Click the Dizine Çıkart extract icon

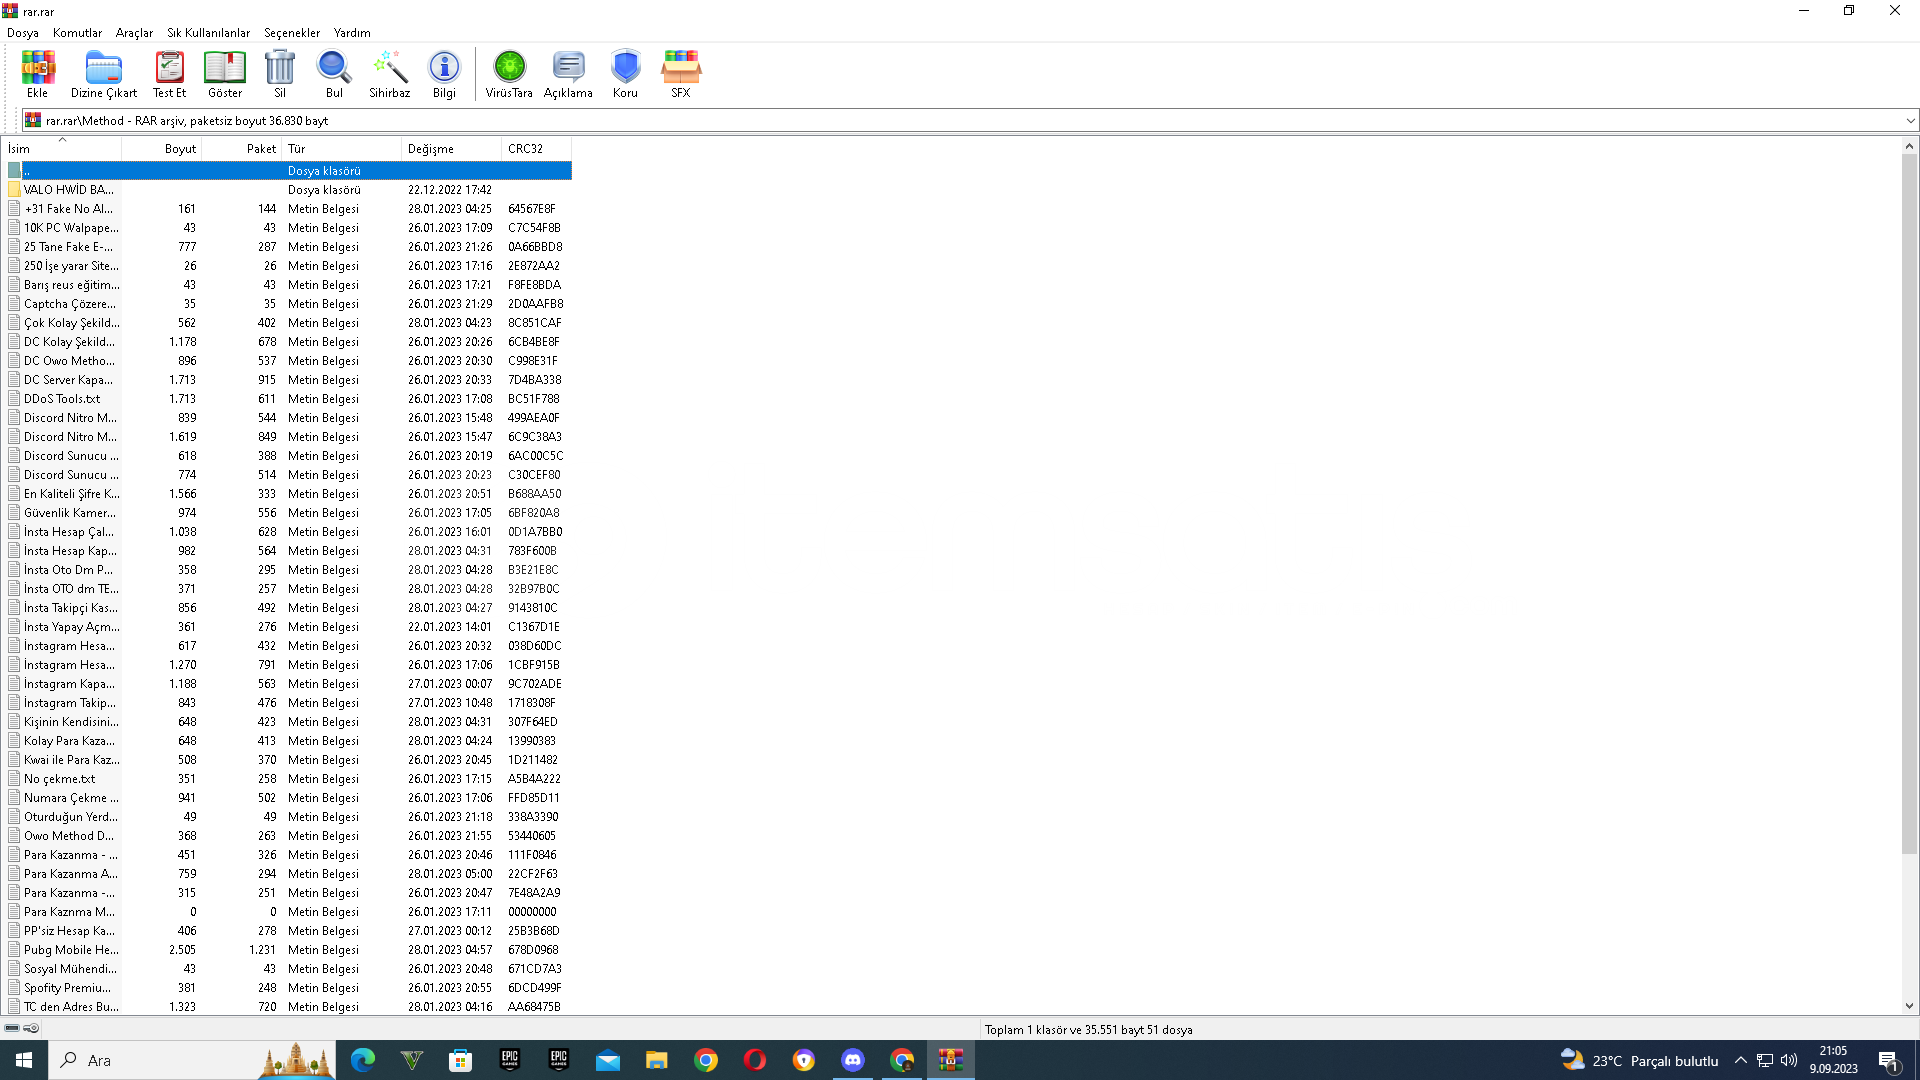coord(103,73)
